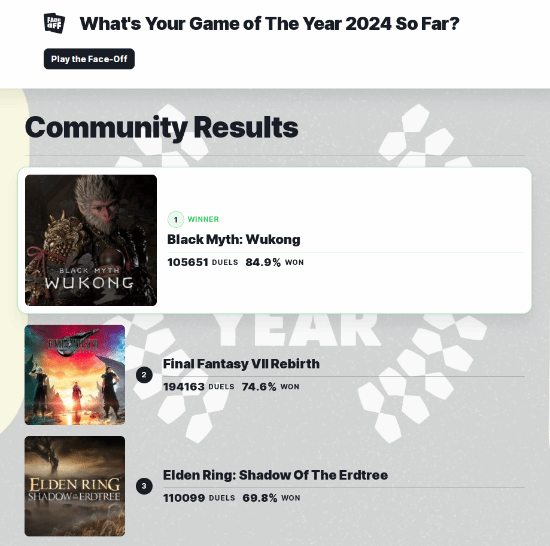
Task: Click the Play the Face-Off button
Action: 89,59
